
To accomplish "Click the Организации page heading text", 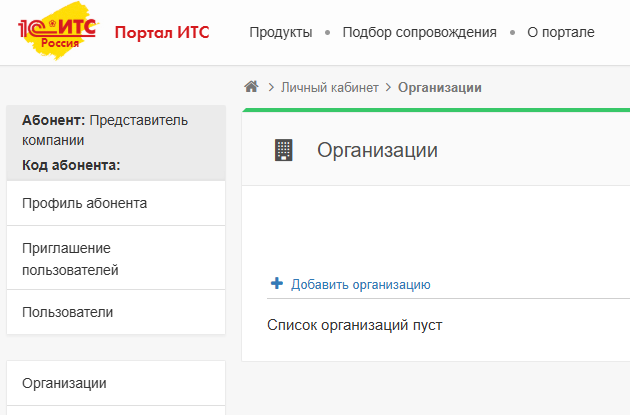I will pos(377,150).
